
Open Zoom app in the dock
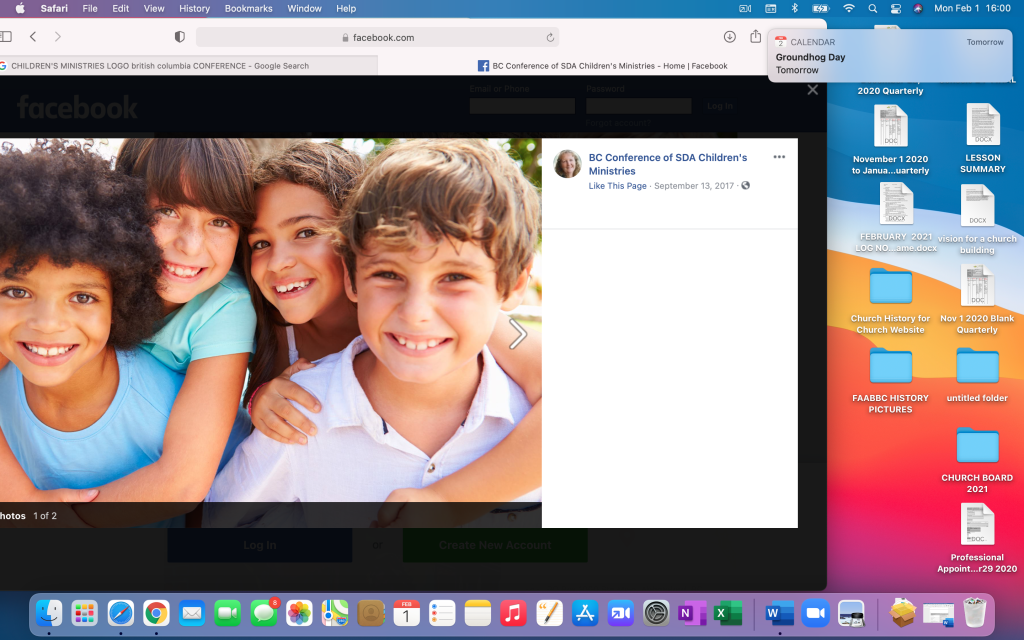click(x=816, y=613)
